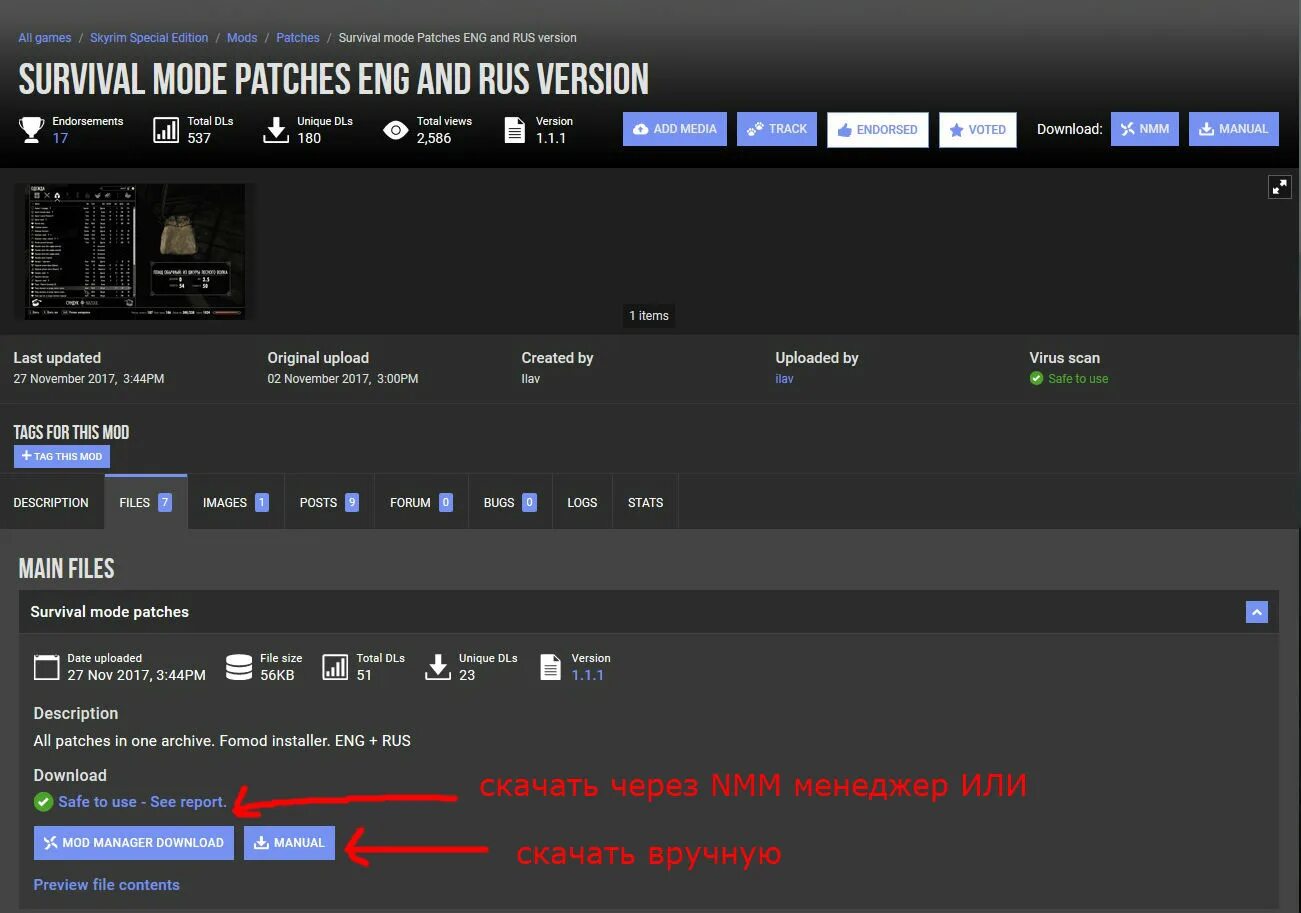The width and height of the screenshot is (1301, 913).
Task: Click the Endorsements trophy icon
Action: click(x=31, y=129)
